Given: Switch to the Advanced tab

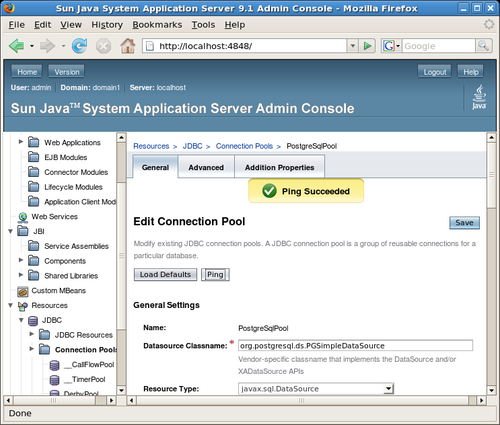Looking at the screenshot, I should [206, 167].
